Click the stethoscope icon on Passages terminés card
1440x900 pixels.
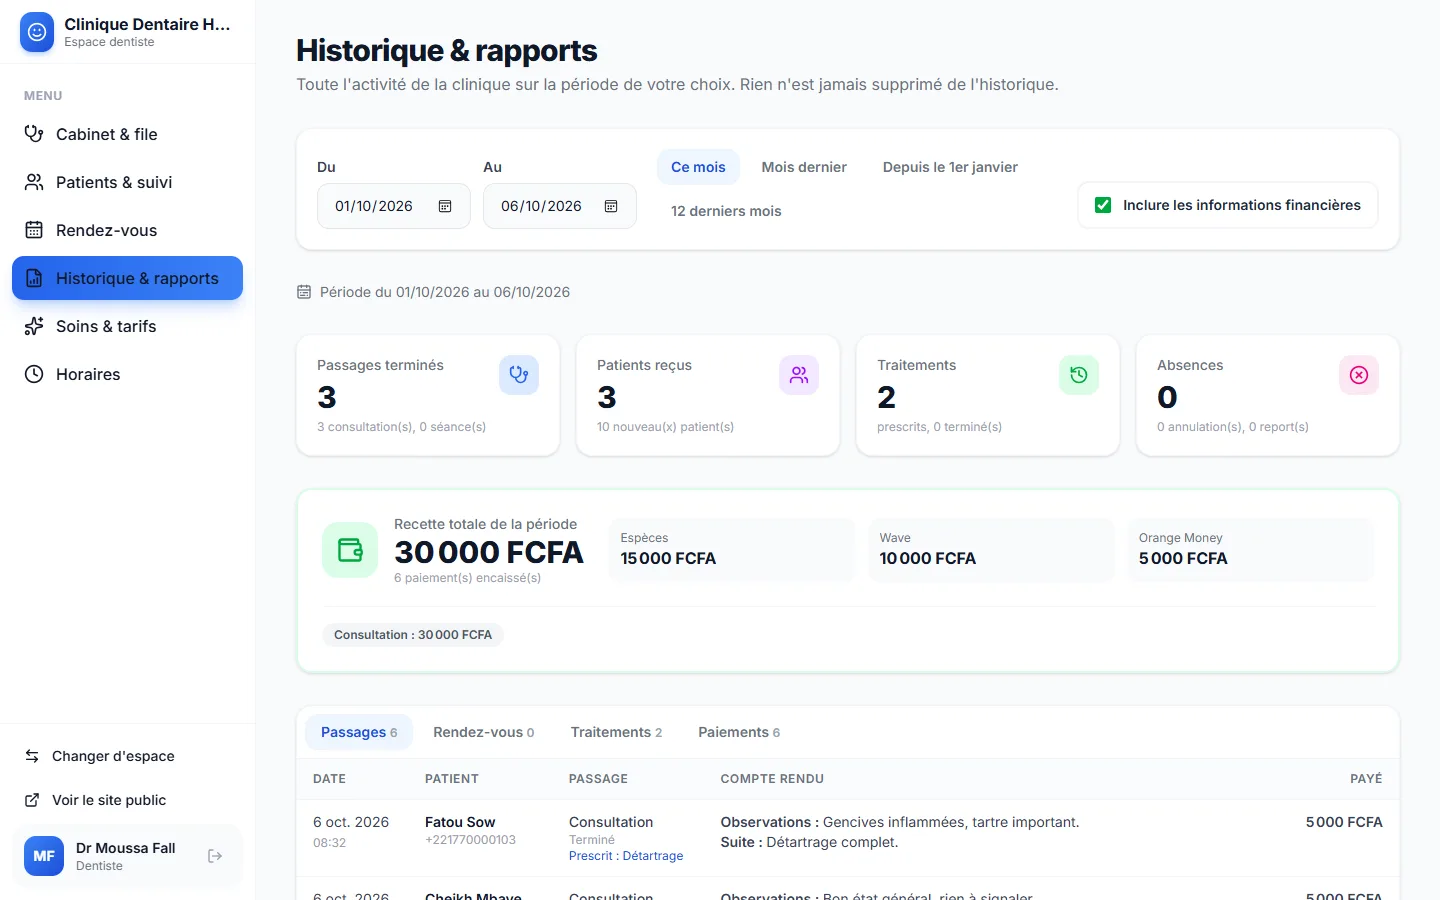pos(519,375)
